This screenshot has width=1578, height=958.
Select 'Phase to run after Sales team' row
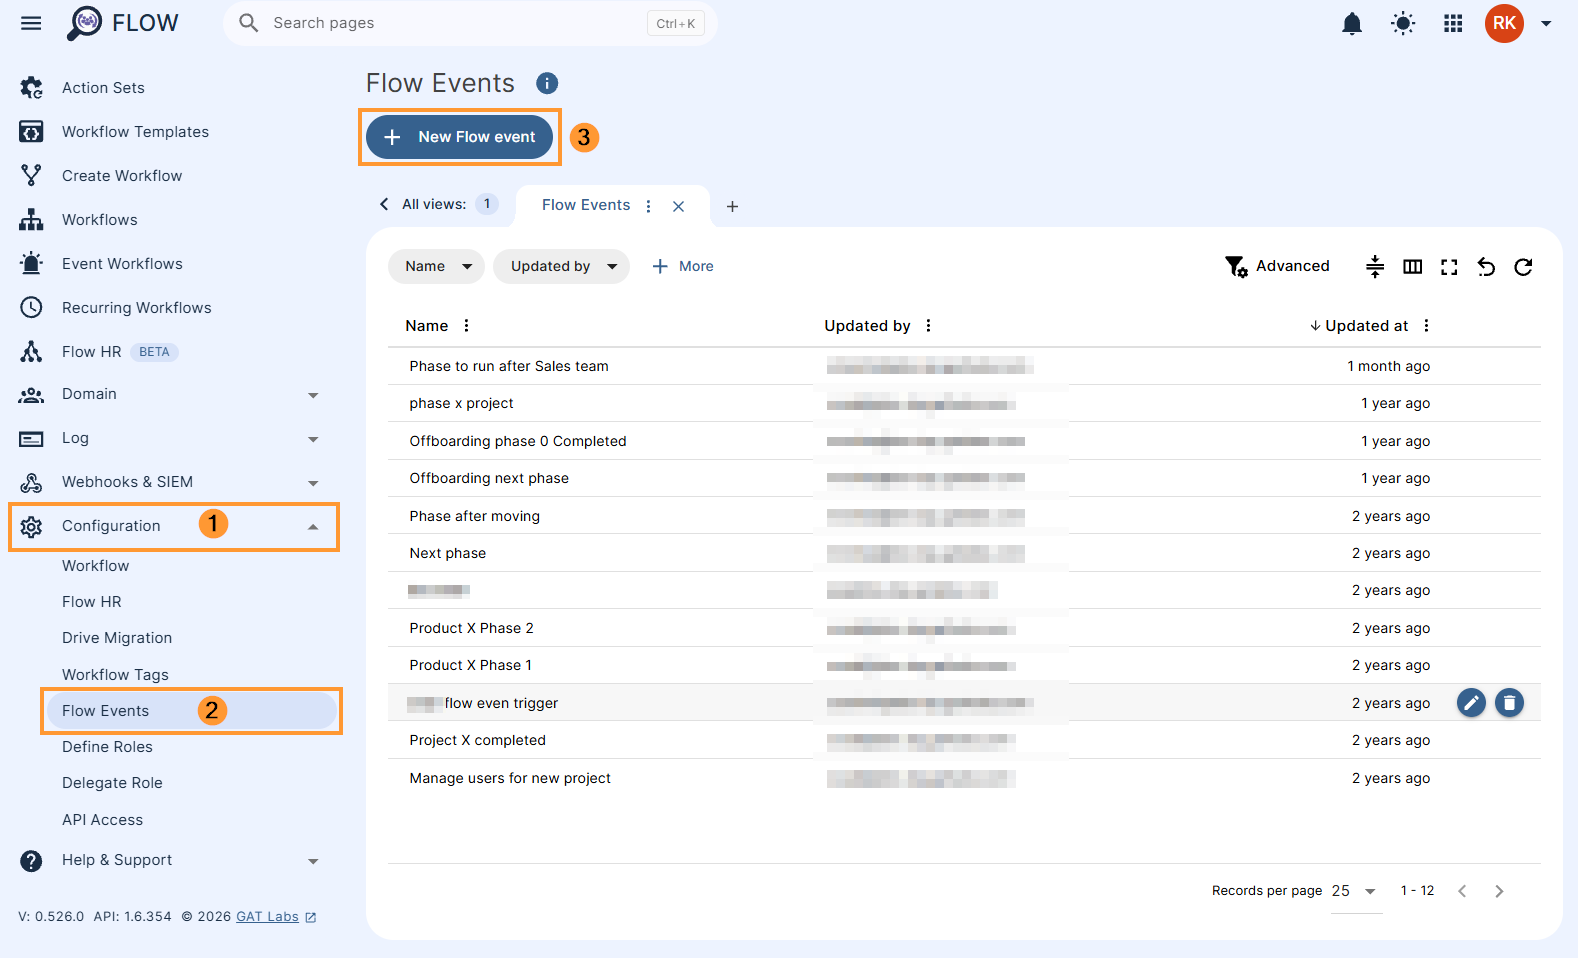coord(964,366)
